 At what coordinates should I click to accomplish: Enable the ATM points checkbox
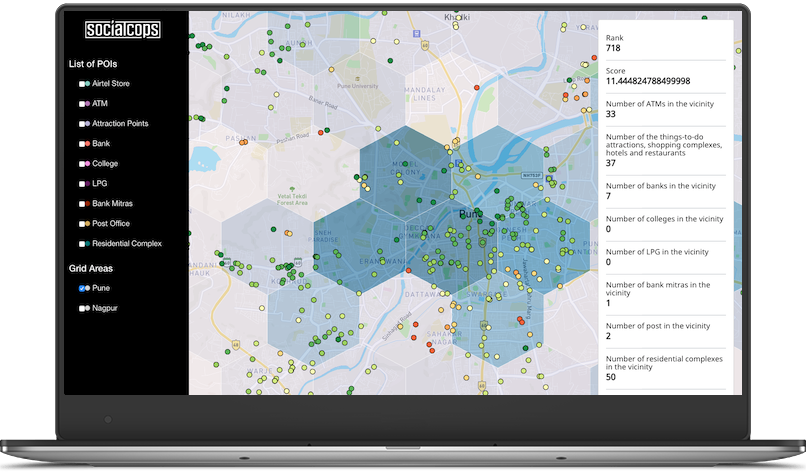click(x=81, y=104)
